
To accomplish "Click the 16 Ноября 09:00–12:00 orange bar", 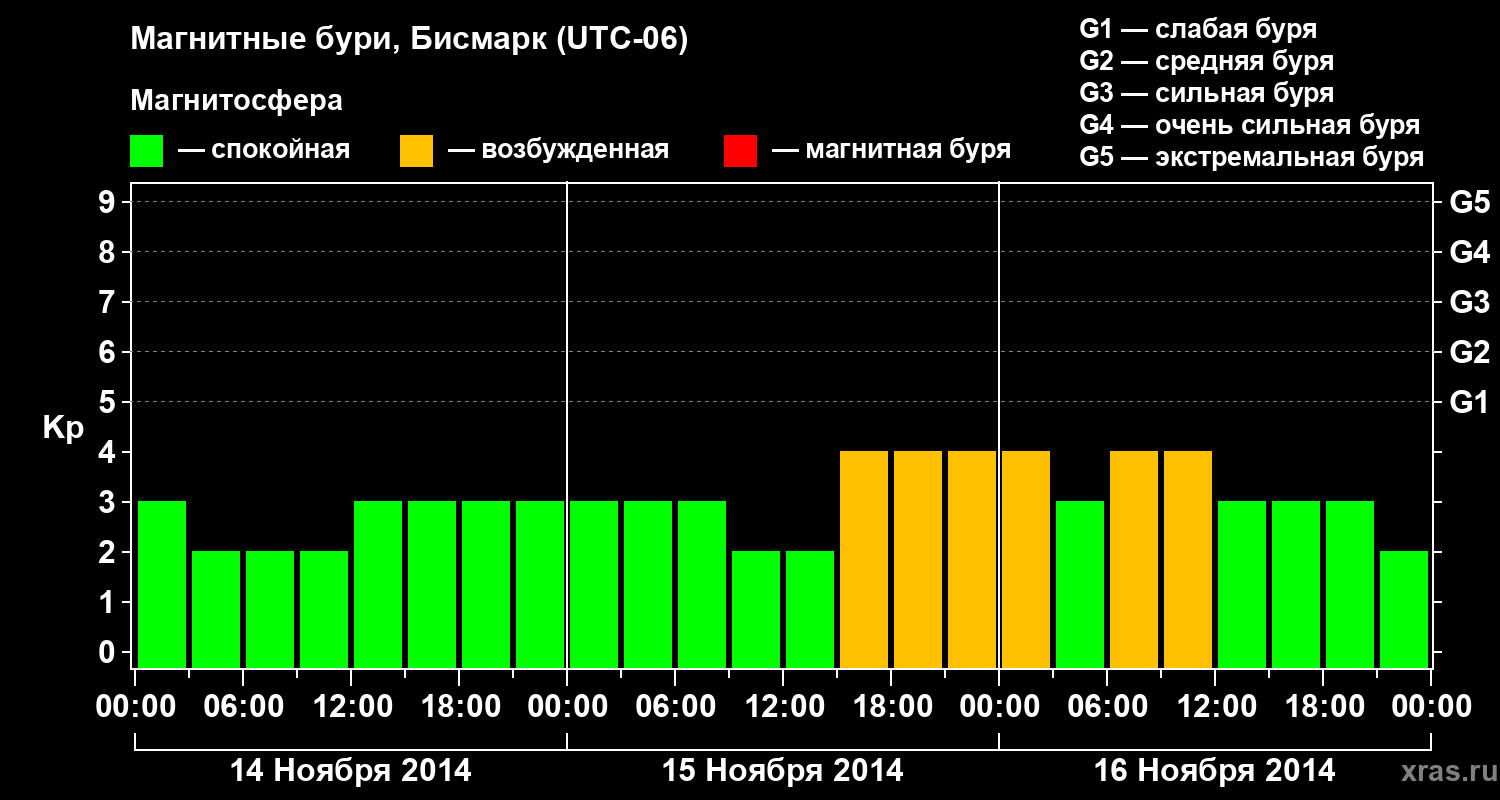I will coord(1188,559).
